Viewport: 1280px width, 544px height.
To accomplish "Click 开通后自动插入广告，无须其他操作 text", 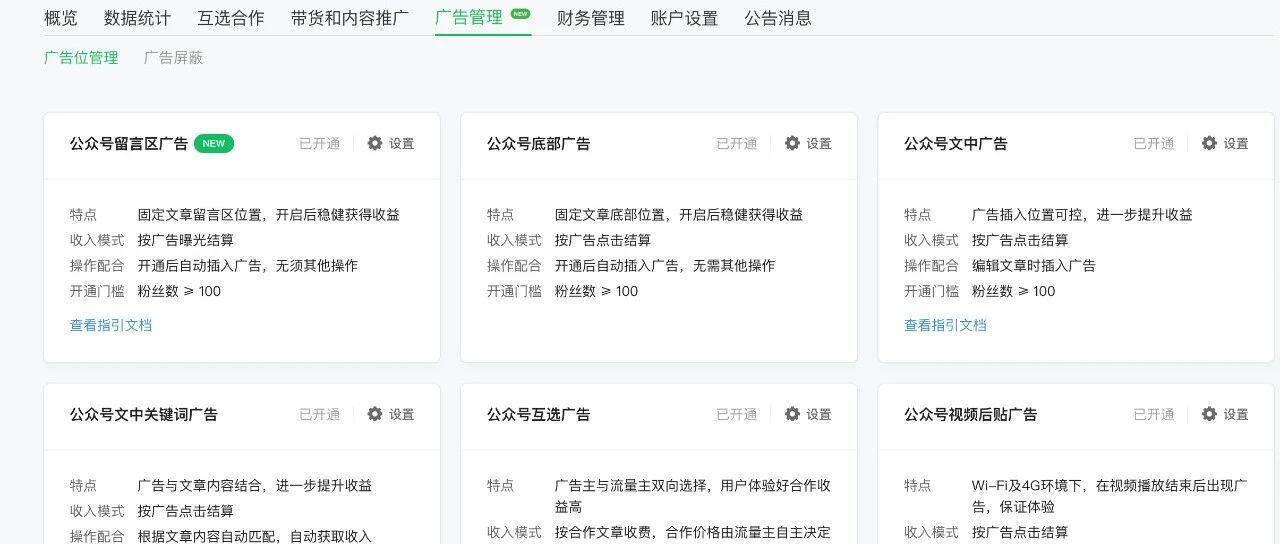I will click(x=248, y=266).
